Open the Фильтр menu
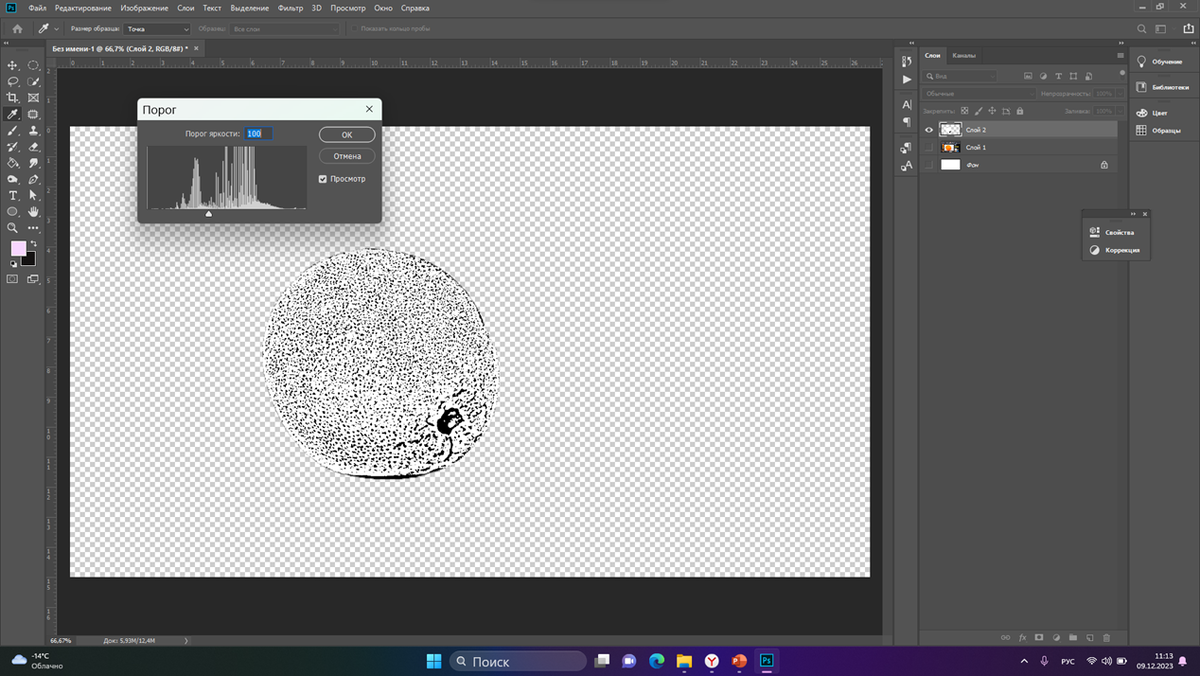This screenshot has height=676, width=1200. (290, 7)
